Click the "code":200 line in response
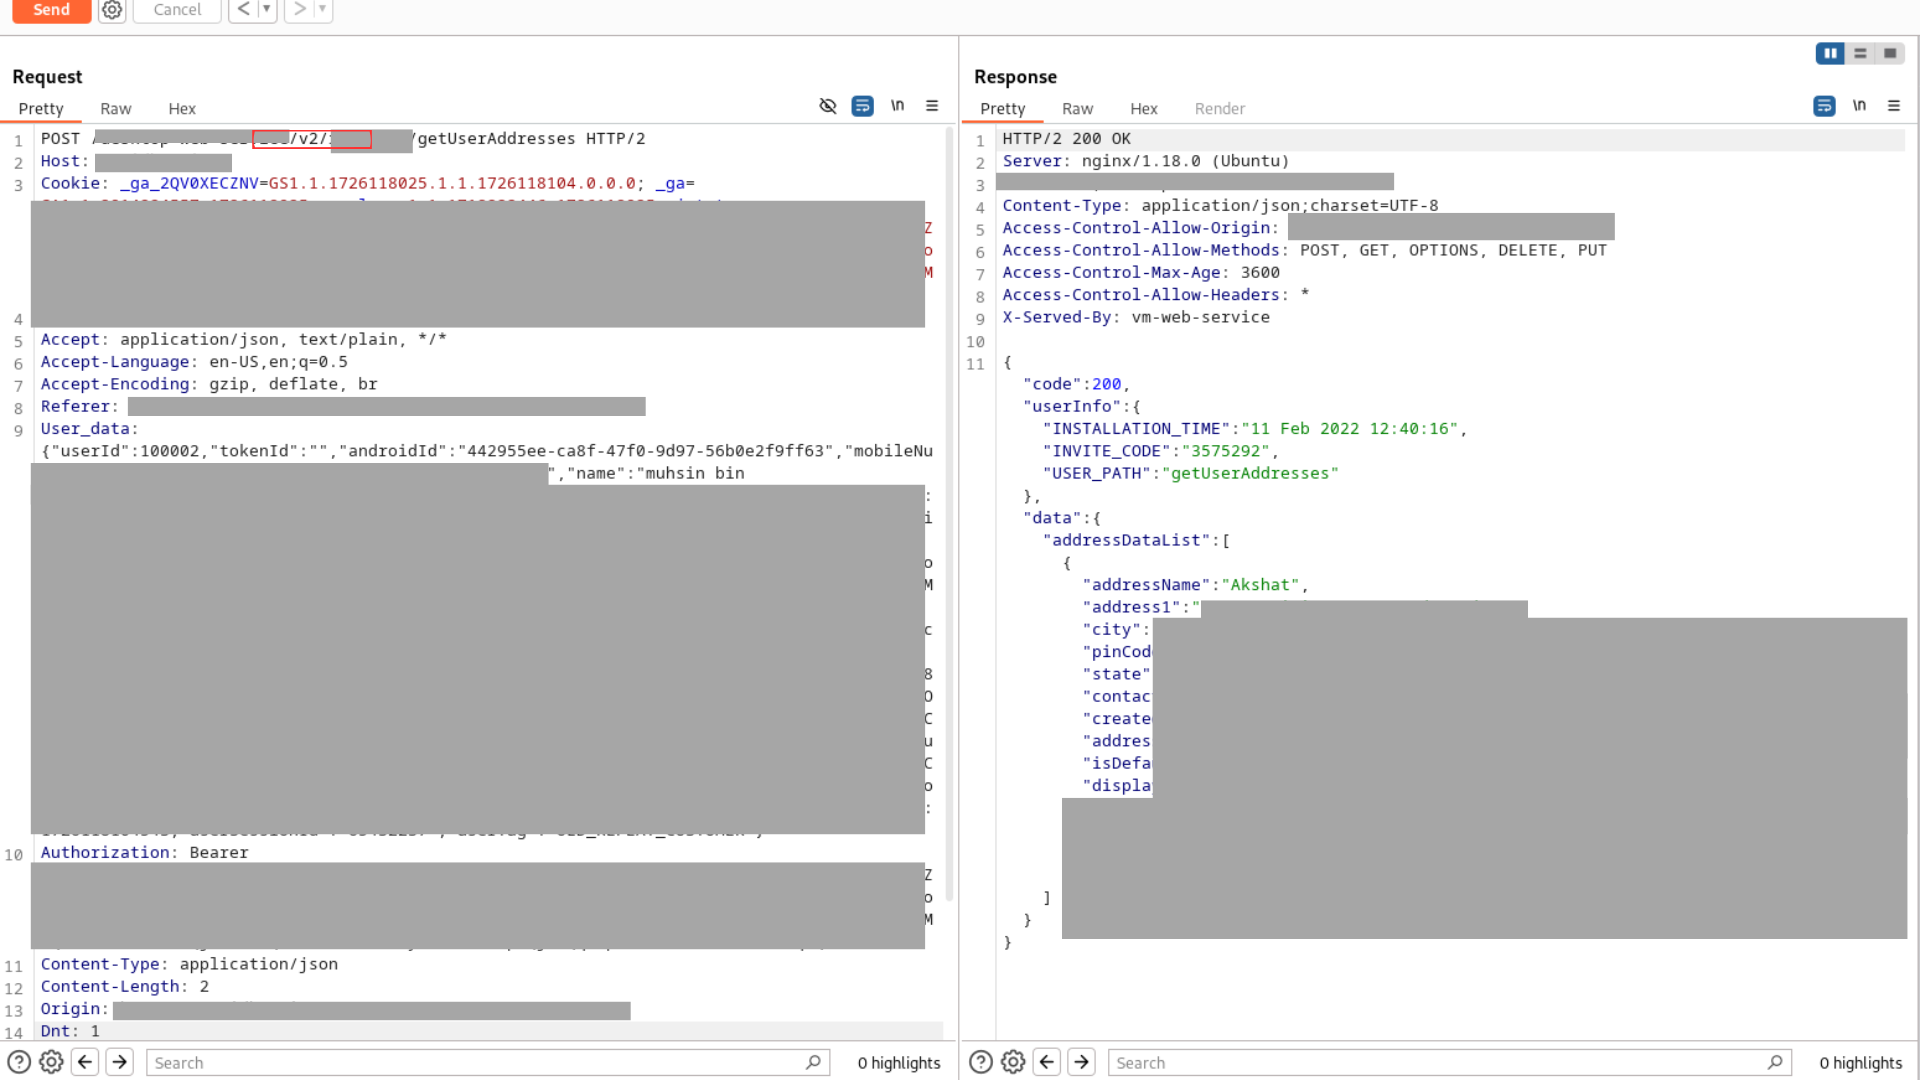Image resolution: width=1920 pixels, height=1080 pixels. pyautogui.click(x=1076, y=384)
